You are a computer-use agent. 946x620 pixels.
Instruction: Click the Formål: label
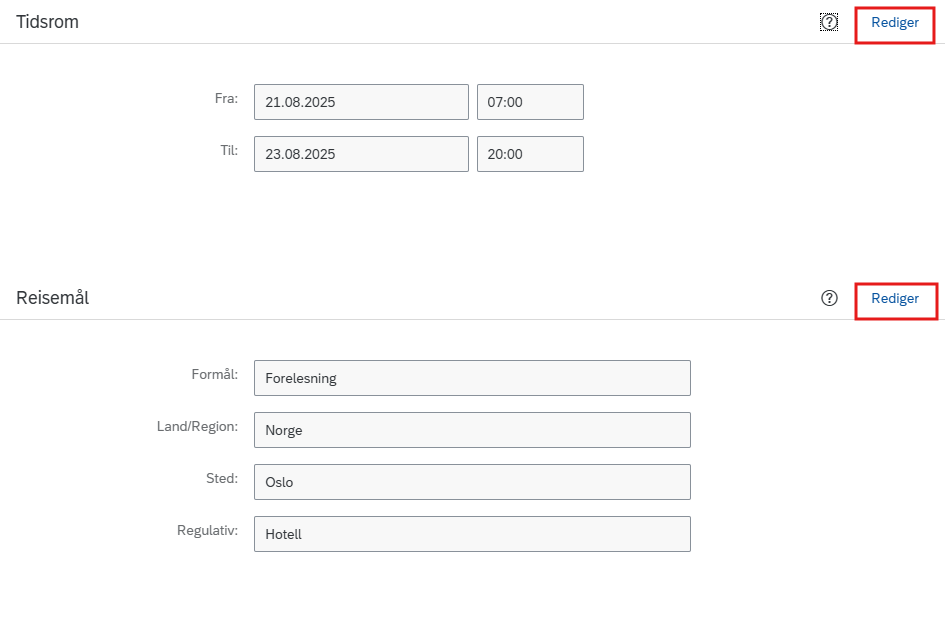point(215,375)
